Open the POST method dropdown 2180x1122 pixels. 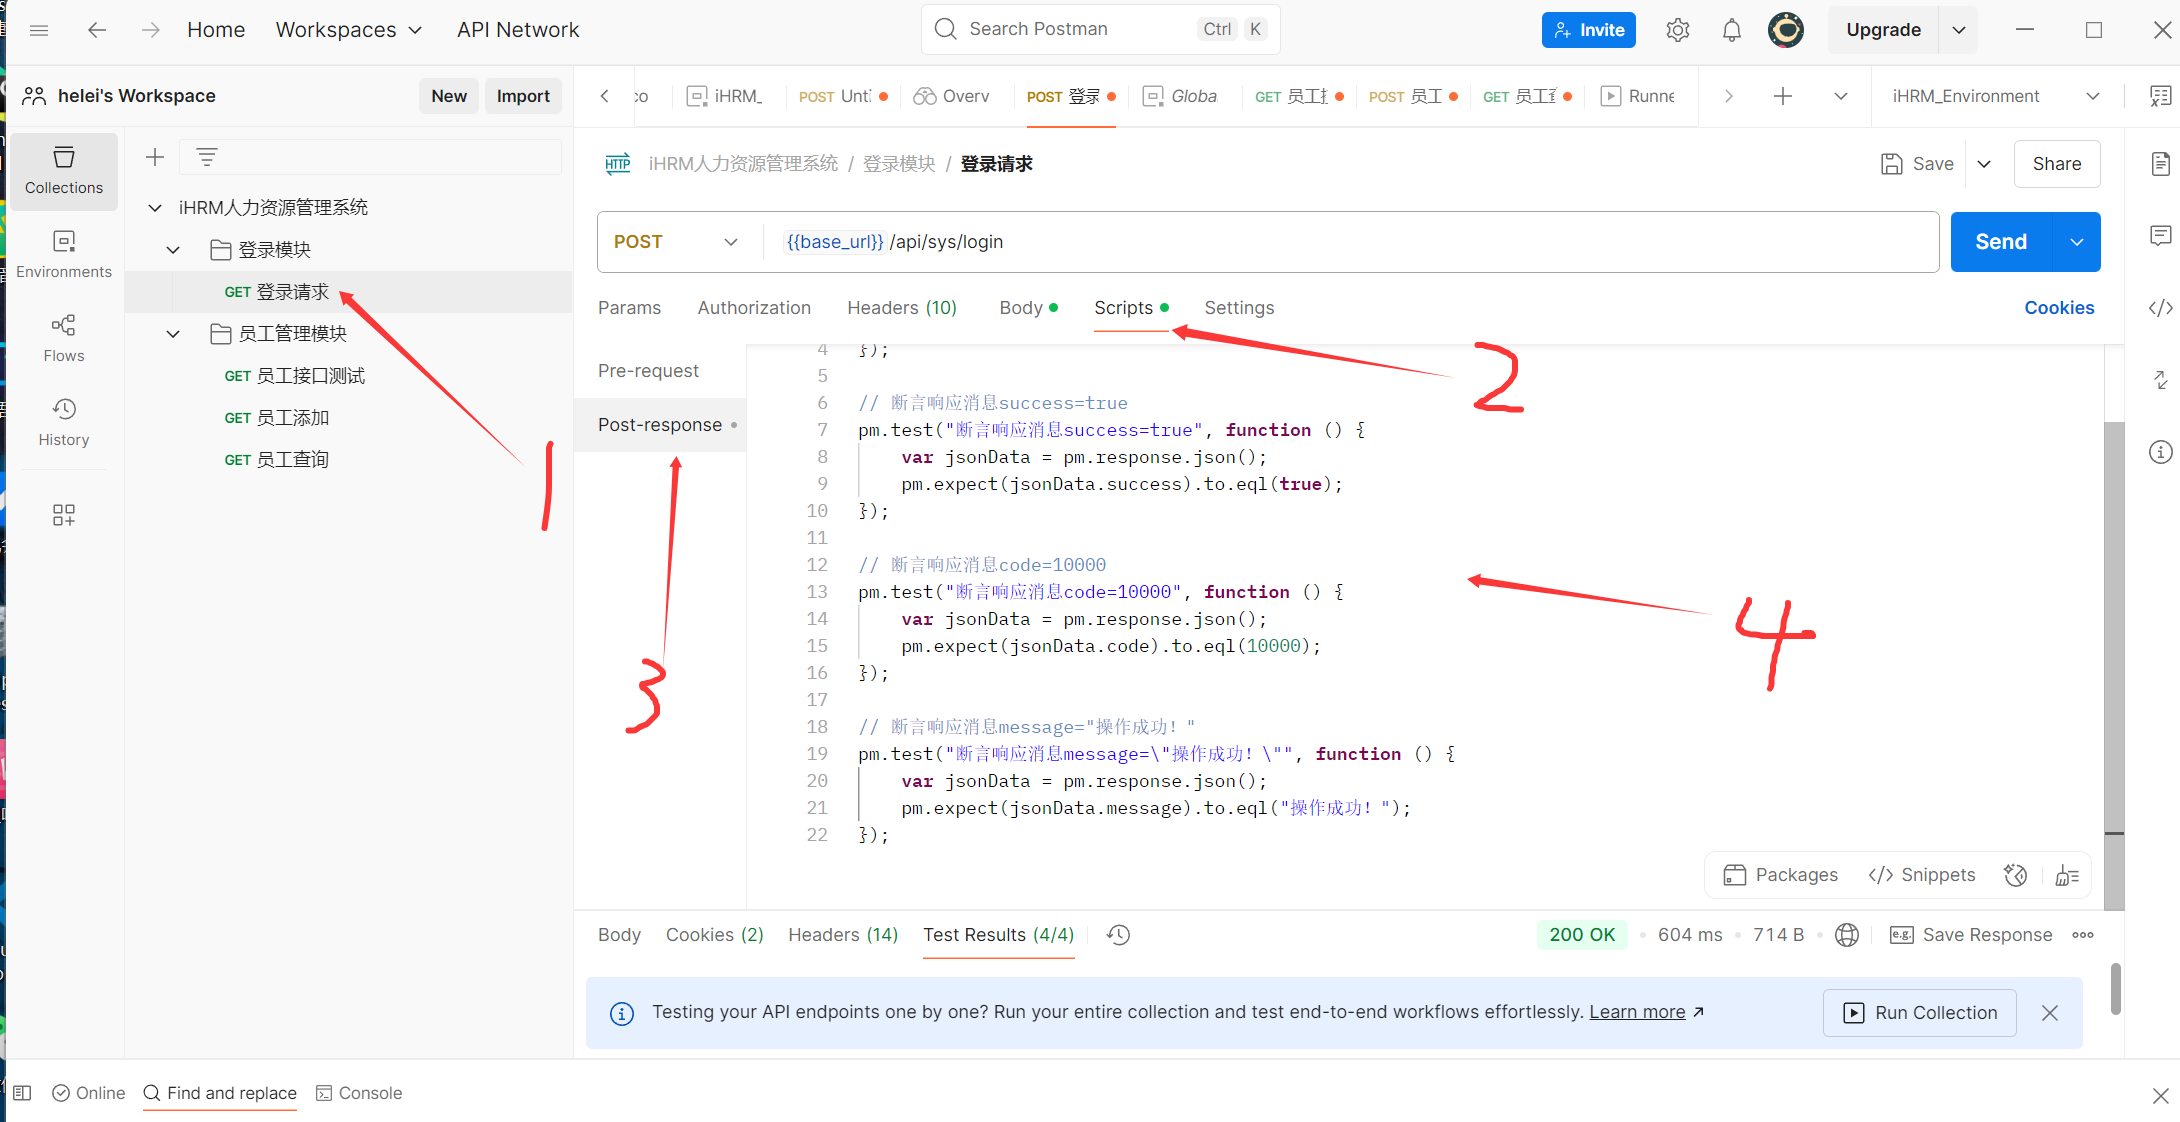676,242
